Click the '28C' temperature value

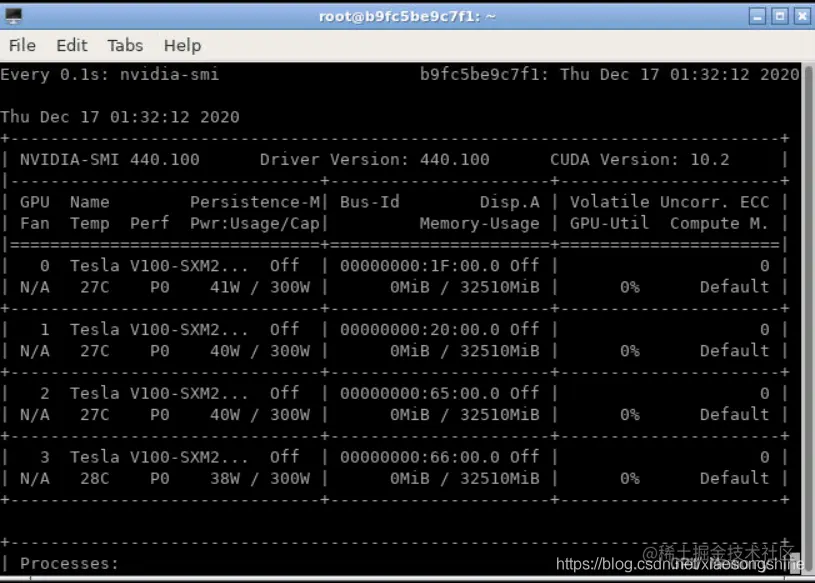[x=95, y=479]
